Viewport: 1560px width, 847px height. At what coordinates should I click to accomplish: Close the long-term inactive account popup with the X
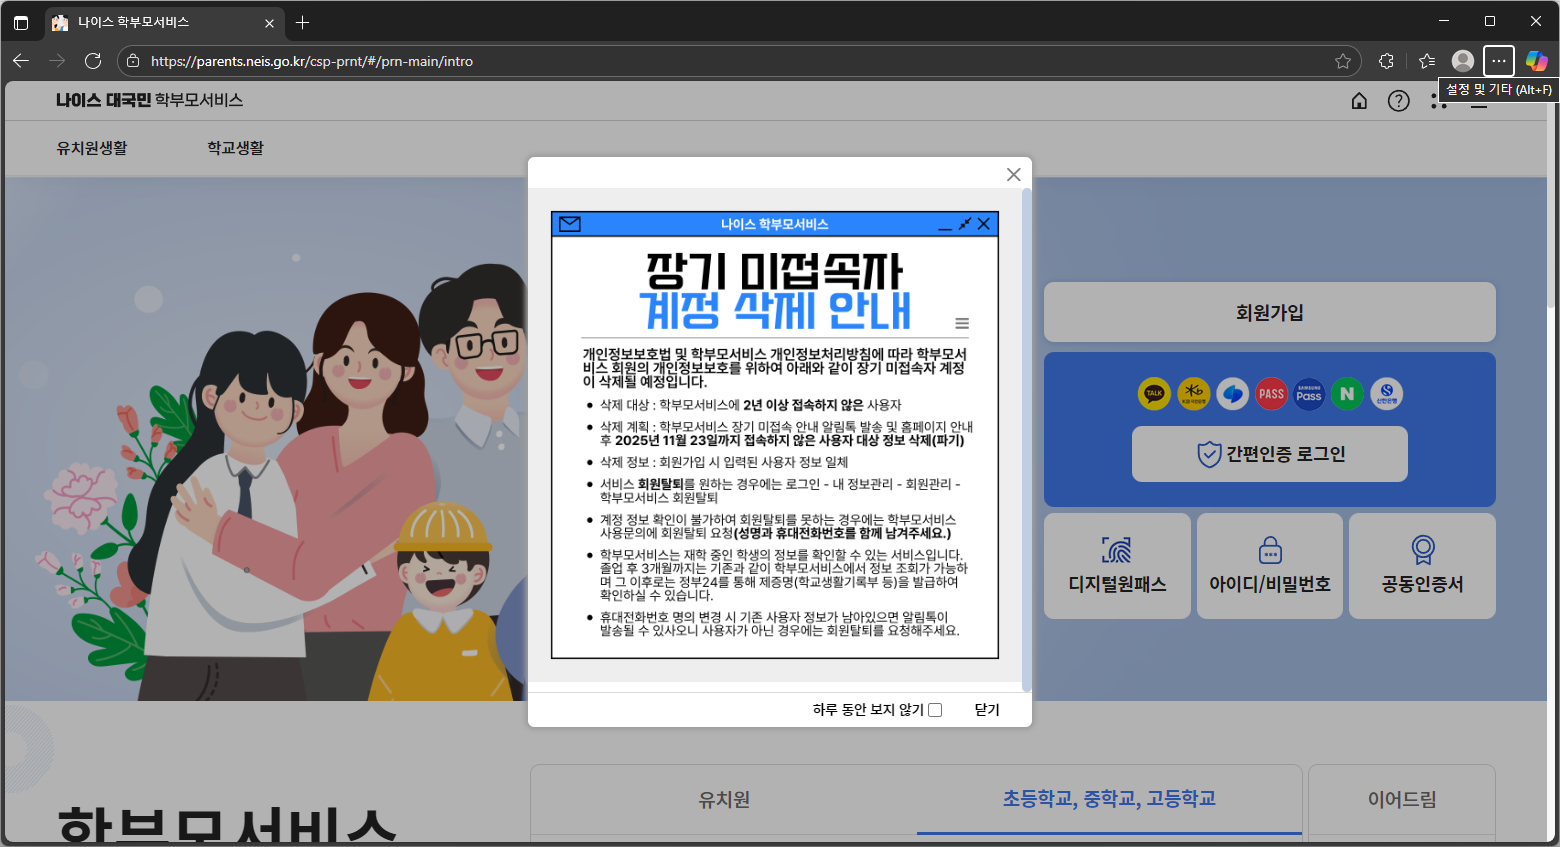1013,175
